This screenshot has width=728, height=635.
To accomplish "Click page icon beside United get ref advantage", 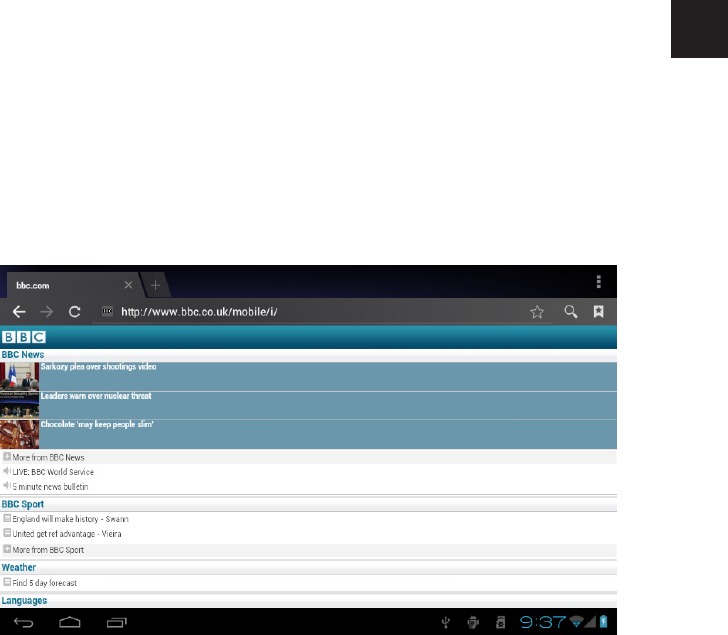I will pyautogui.click(x=7, y=533).
